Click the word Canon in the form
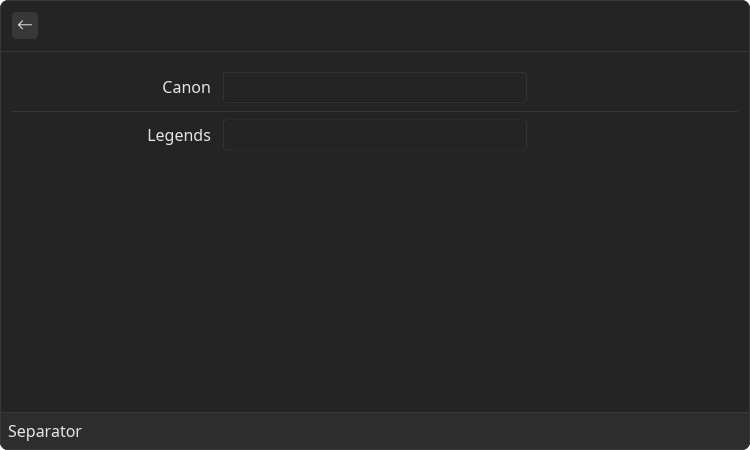Screen dimensions: 750x450 pyautogui.click(x=186, y=88)
